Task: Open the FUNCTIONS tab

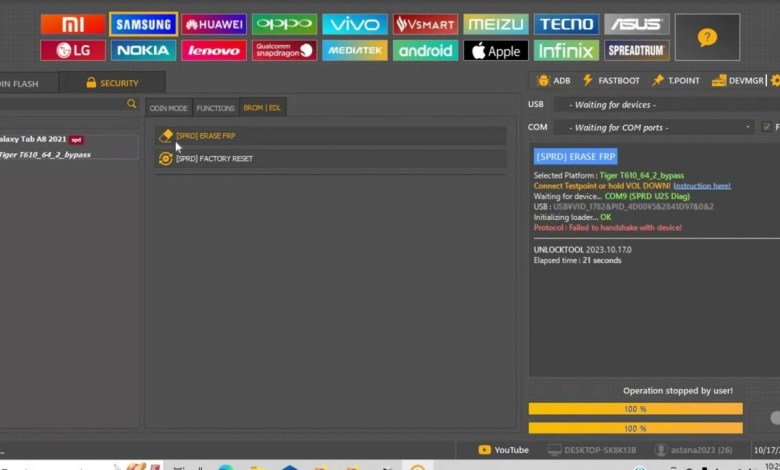Action: (215, 108)
